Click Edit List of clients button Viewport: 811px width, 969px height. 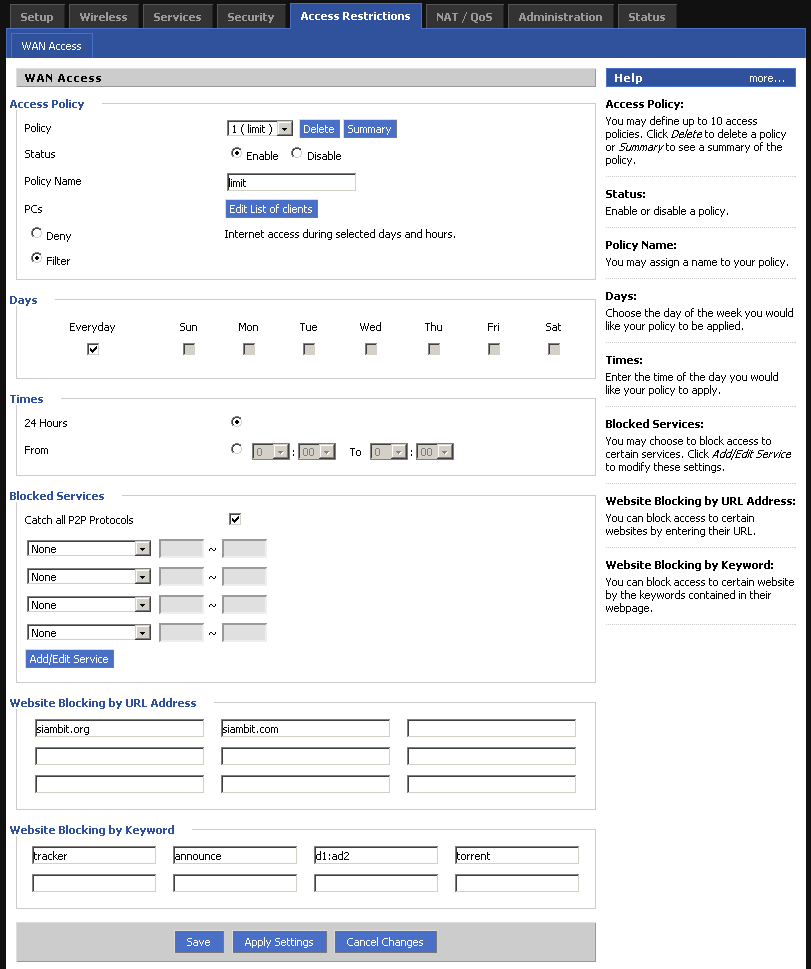(x=271, y=209)
